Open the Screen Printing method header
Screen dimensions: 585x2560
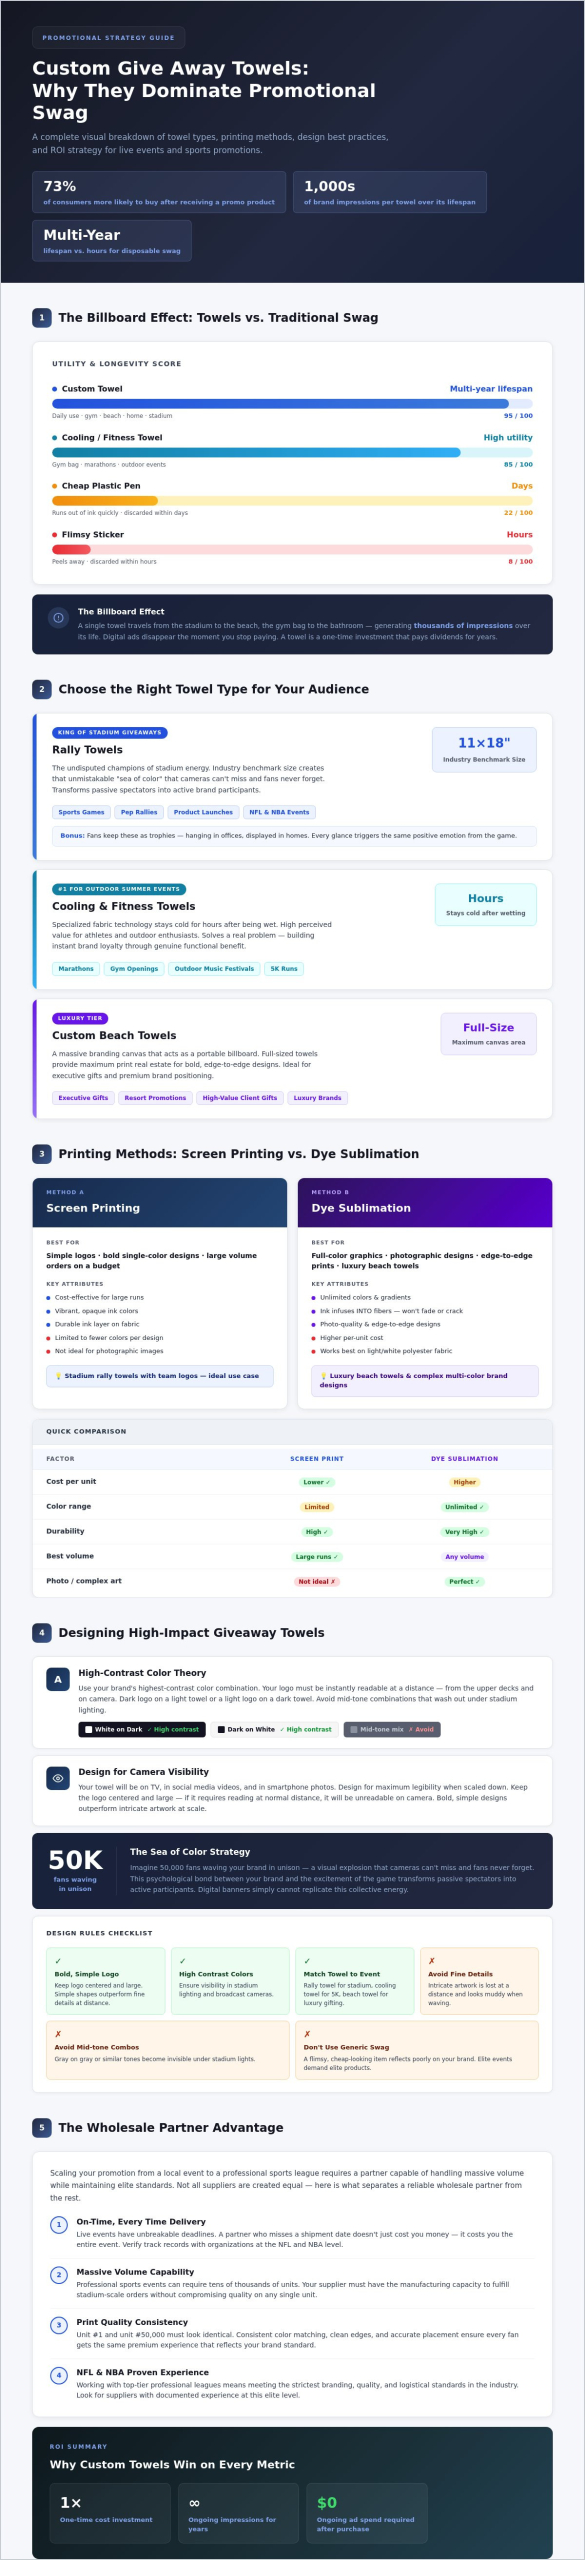pos(160,1202)
